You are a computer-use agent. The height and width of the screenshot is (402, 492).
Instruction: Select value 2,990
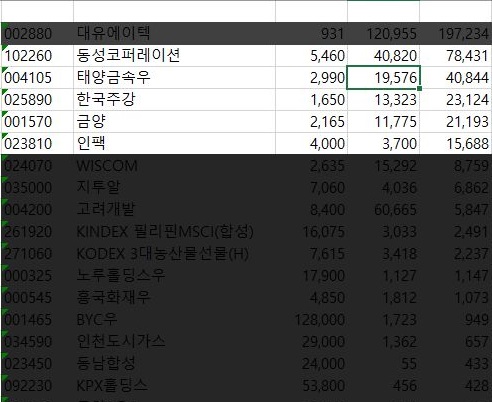pyautogui.click(x=311, y=78)
